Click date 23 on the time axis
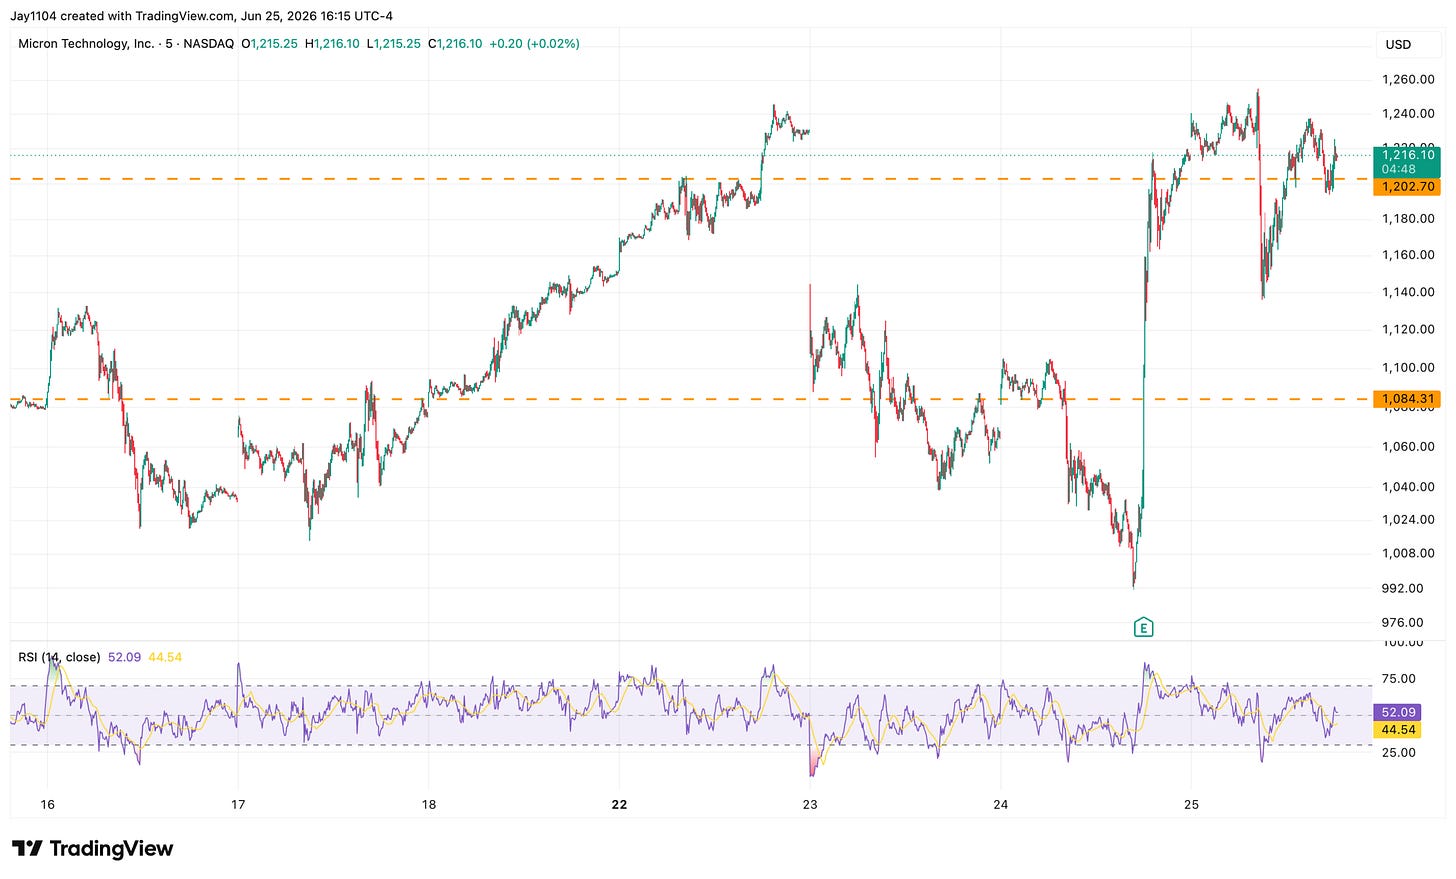Image resolution: width=1456 pixels, height=879 pixels. click(x=810, y=804)
